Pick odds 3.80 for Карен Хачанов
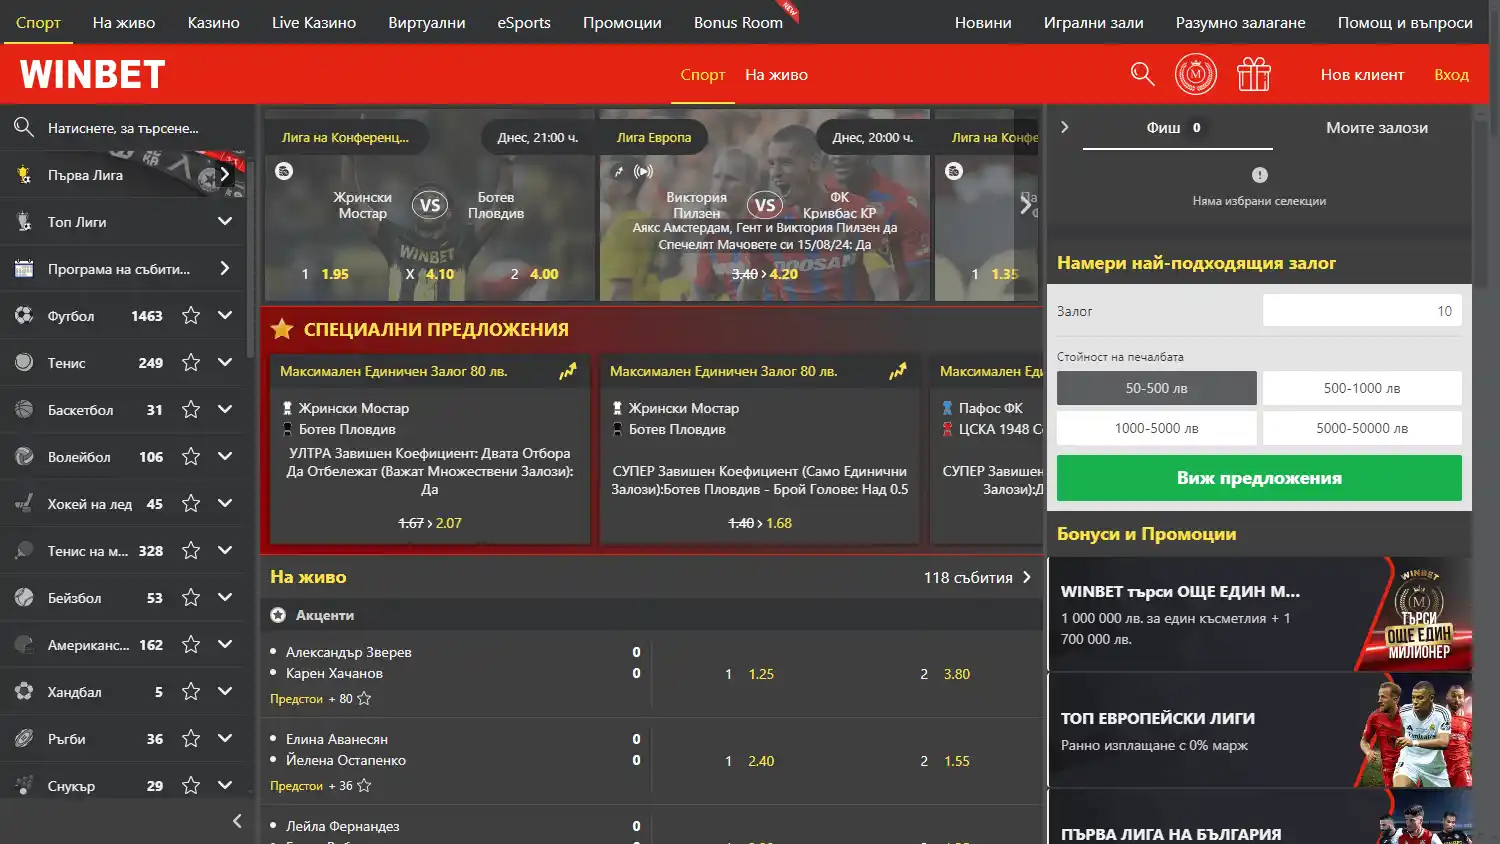 click(x=957, y=674)
